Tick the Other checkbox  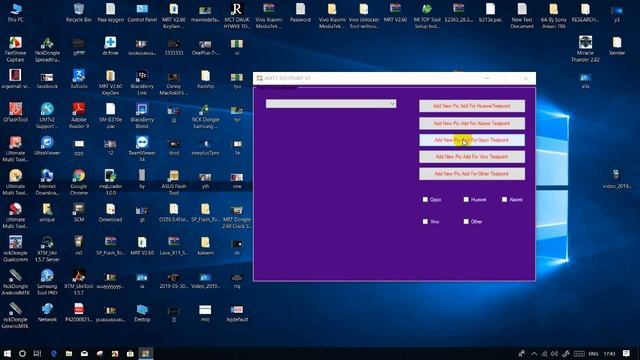coord(466,221)
